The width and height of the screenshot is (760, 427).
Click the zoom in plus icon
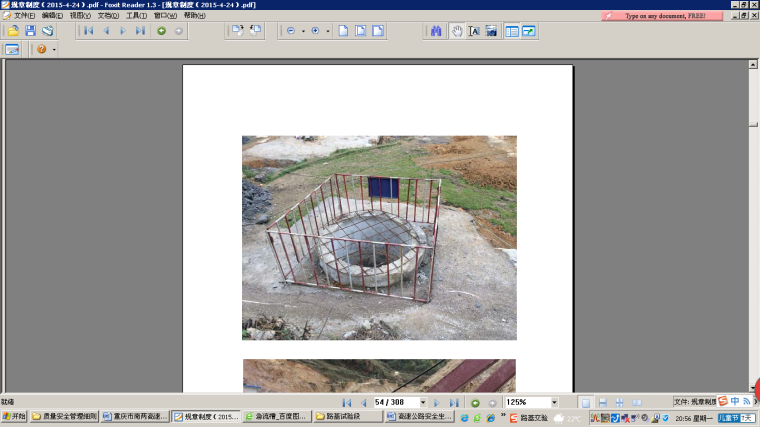point(316,31)
